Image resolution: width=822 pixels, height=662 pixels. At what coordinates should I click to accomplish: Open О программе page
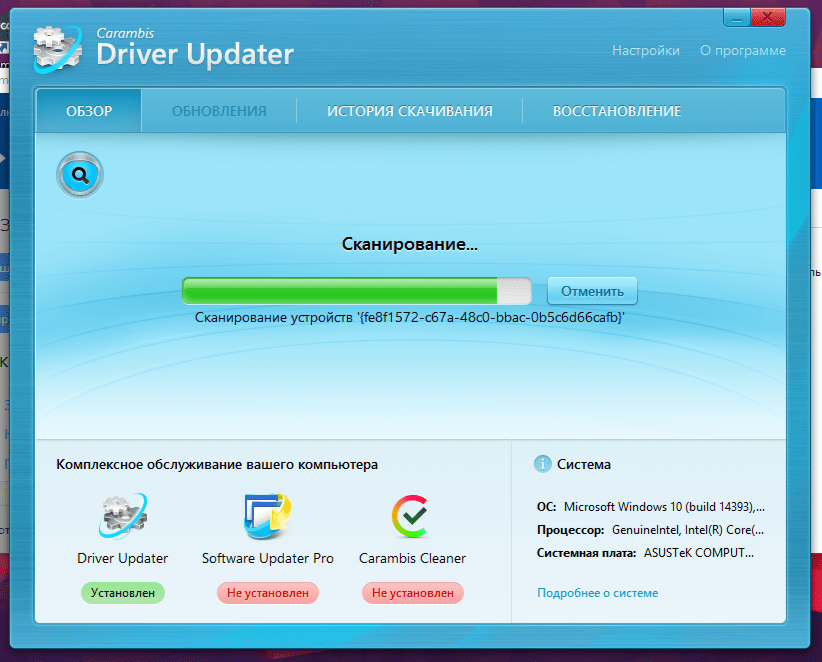coord(743,51)
